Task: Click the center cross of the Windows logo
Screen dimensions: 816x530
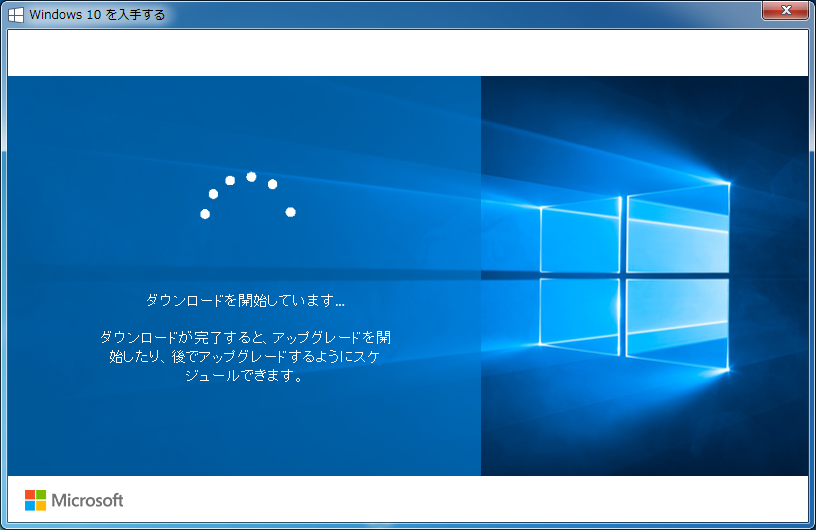Action: [624, 274]
